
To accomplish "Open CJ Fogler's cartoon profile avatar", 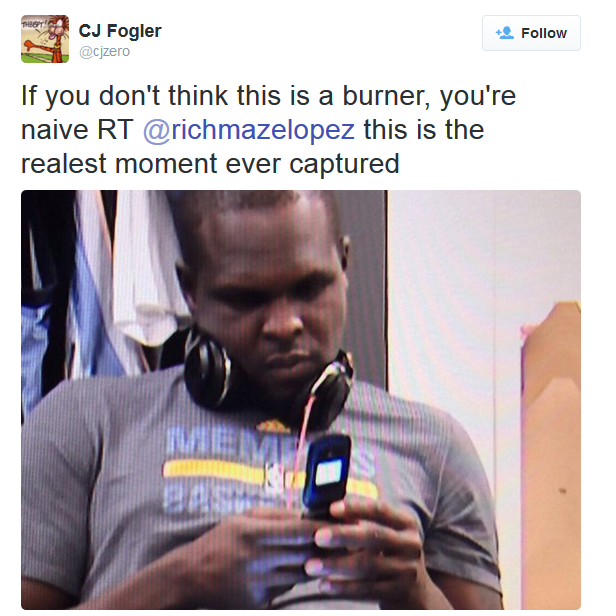I will click(45, 39).
